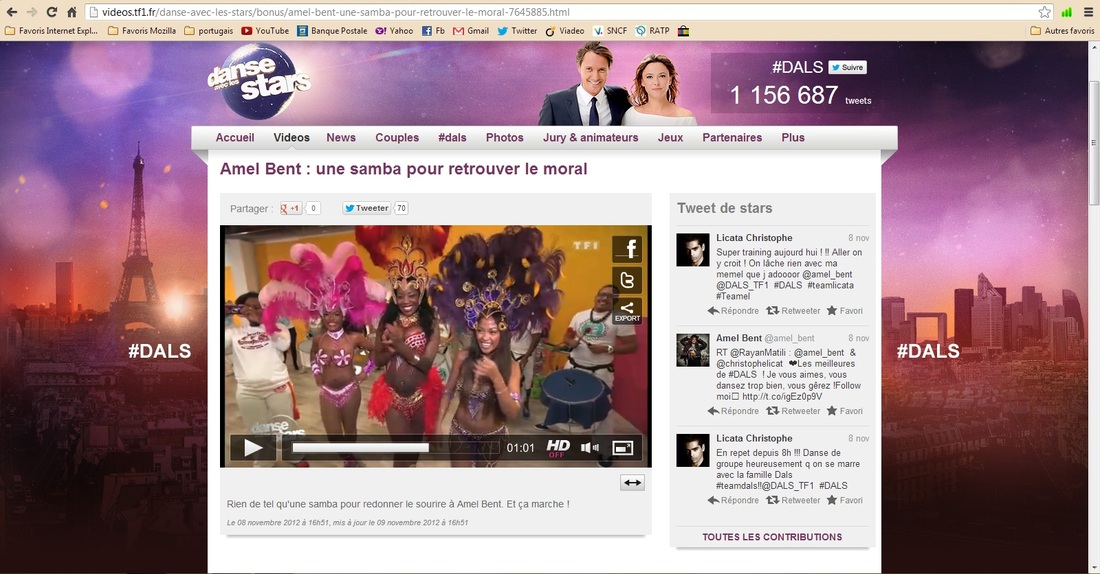Image resolution: width=1100 pixels, height=574 pixels.
Task: Open the Plus menu
Action: tap(793, 138)
